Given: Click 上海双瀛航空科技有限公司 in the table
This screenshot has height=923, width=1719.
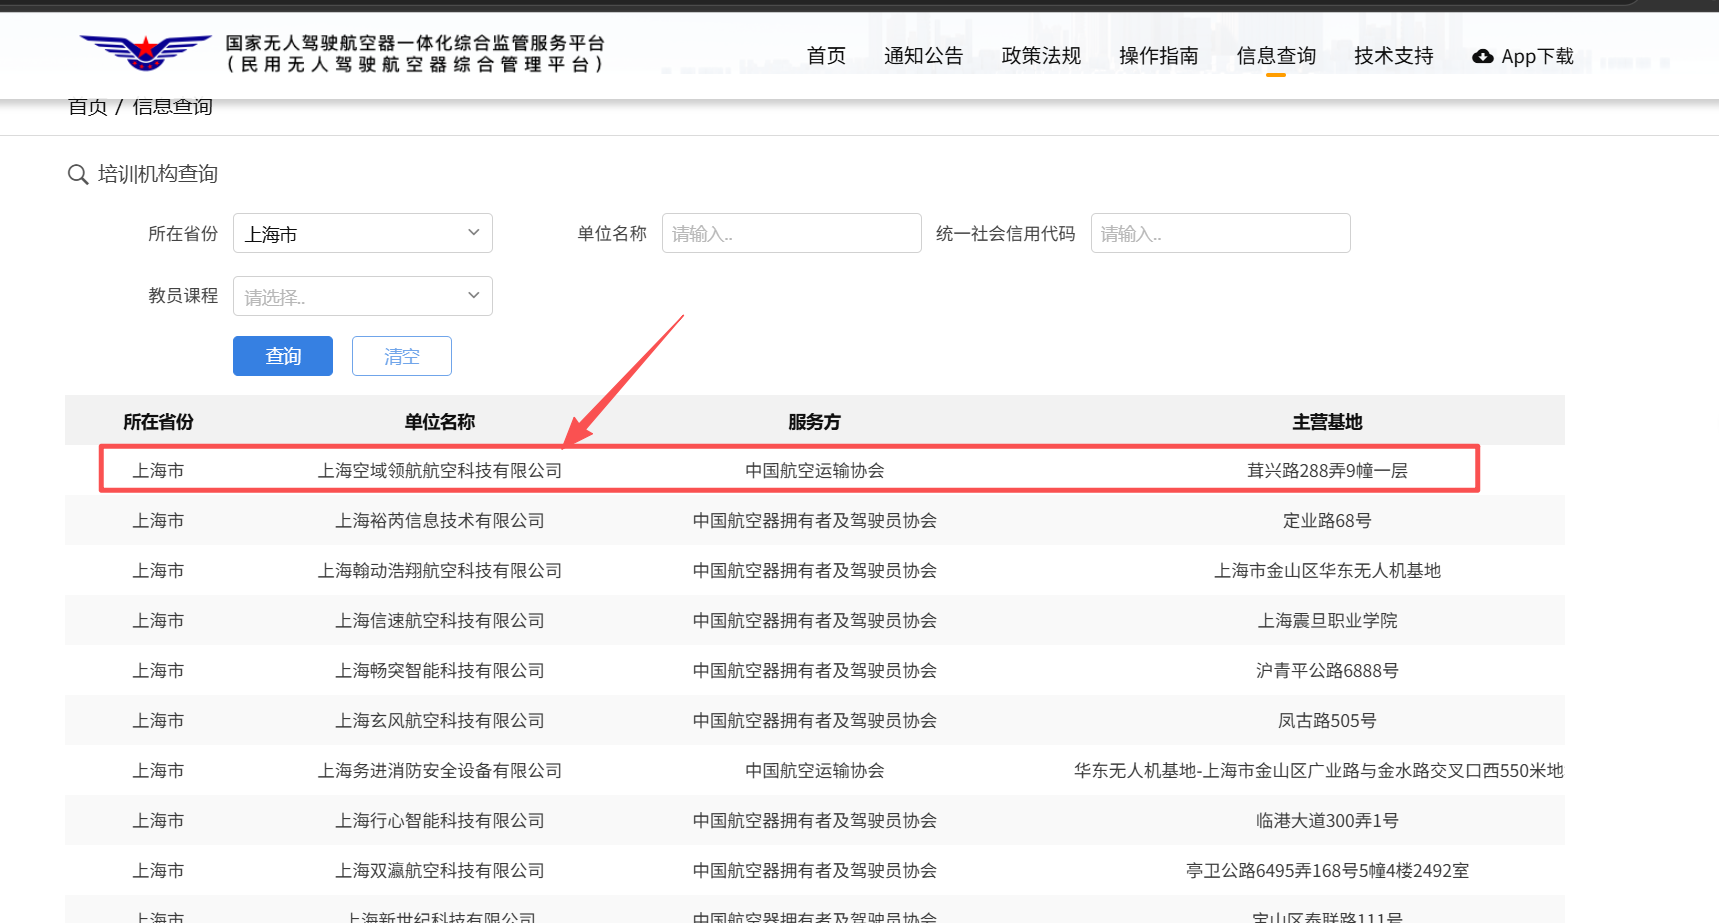Looking at the screenshot, I should (x=440, y=871).
